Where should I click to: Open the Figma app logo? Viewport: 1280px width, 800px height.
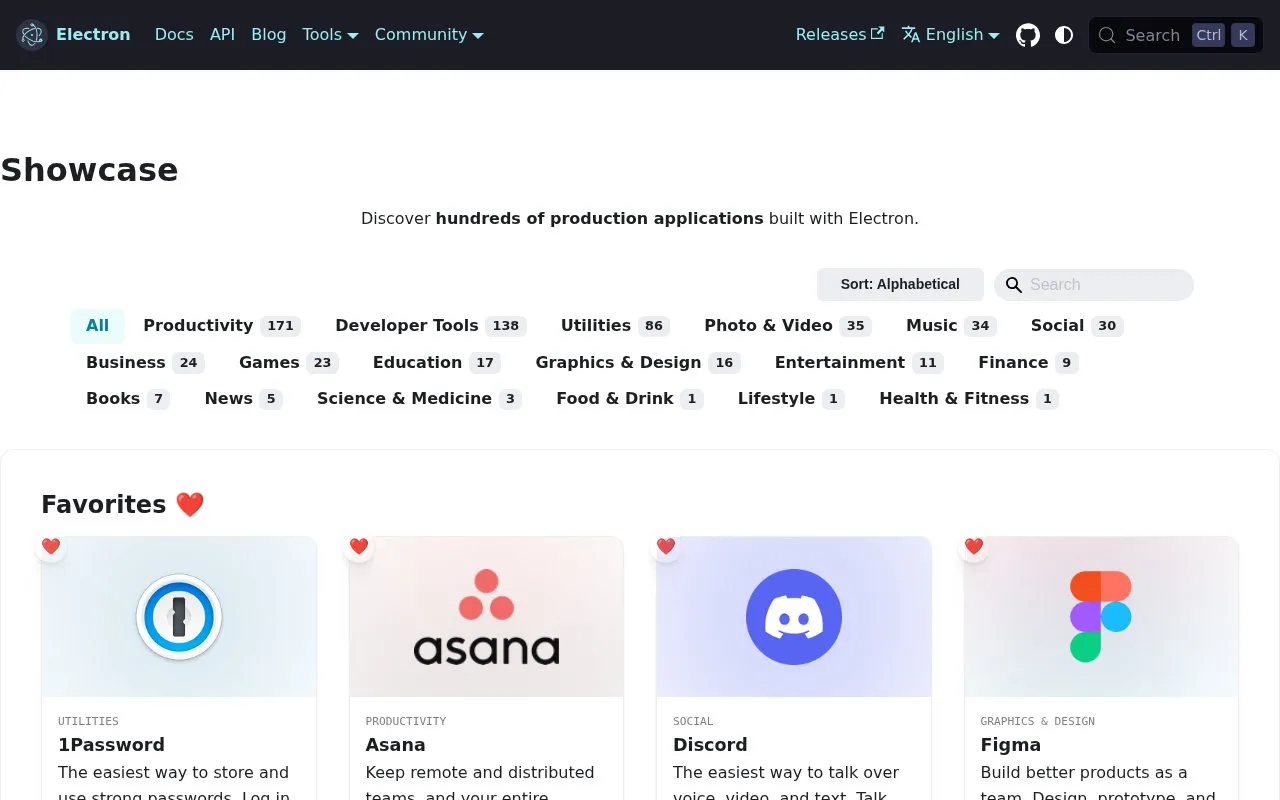[x=1101, y=617]
